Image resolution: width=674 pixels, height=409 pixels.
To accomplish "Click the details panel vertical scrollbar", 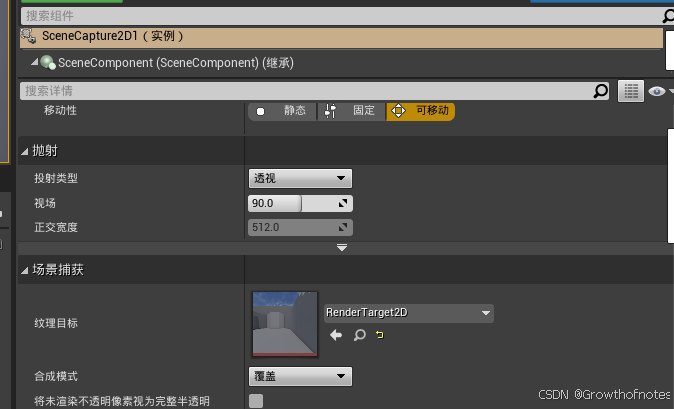I will click(671, 186).
